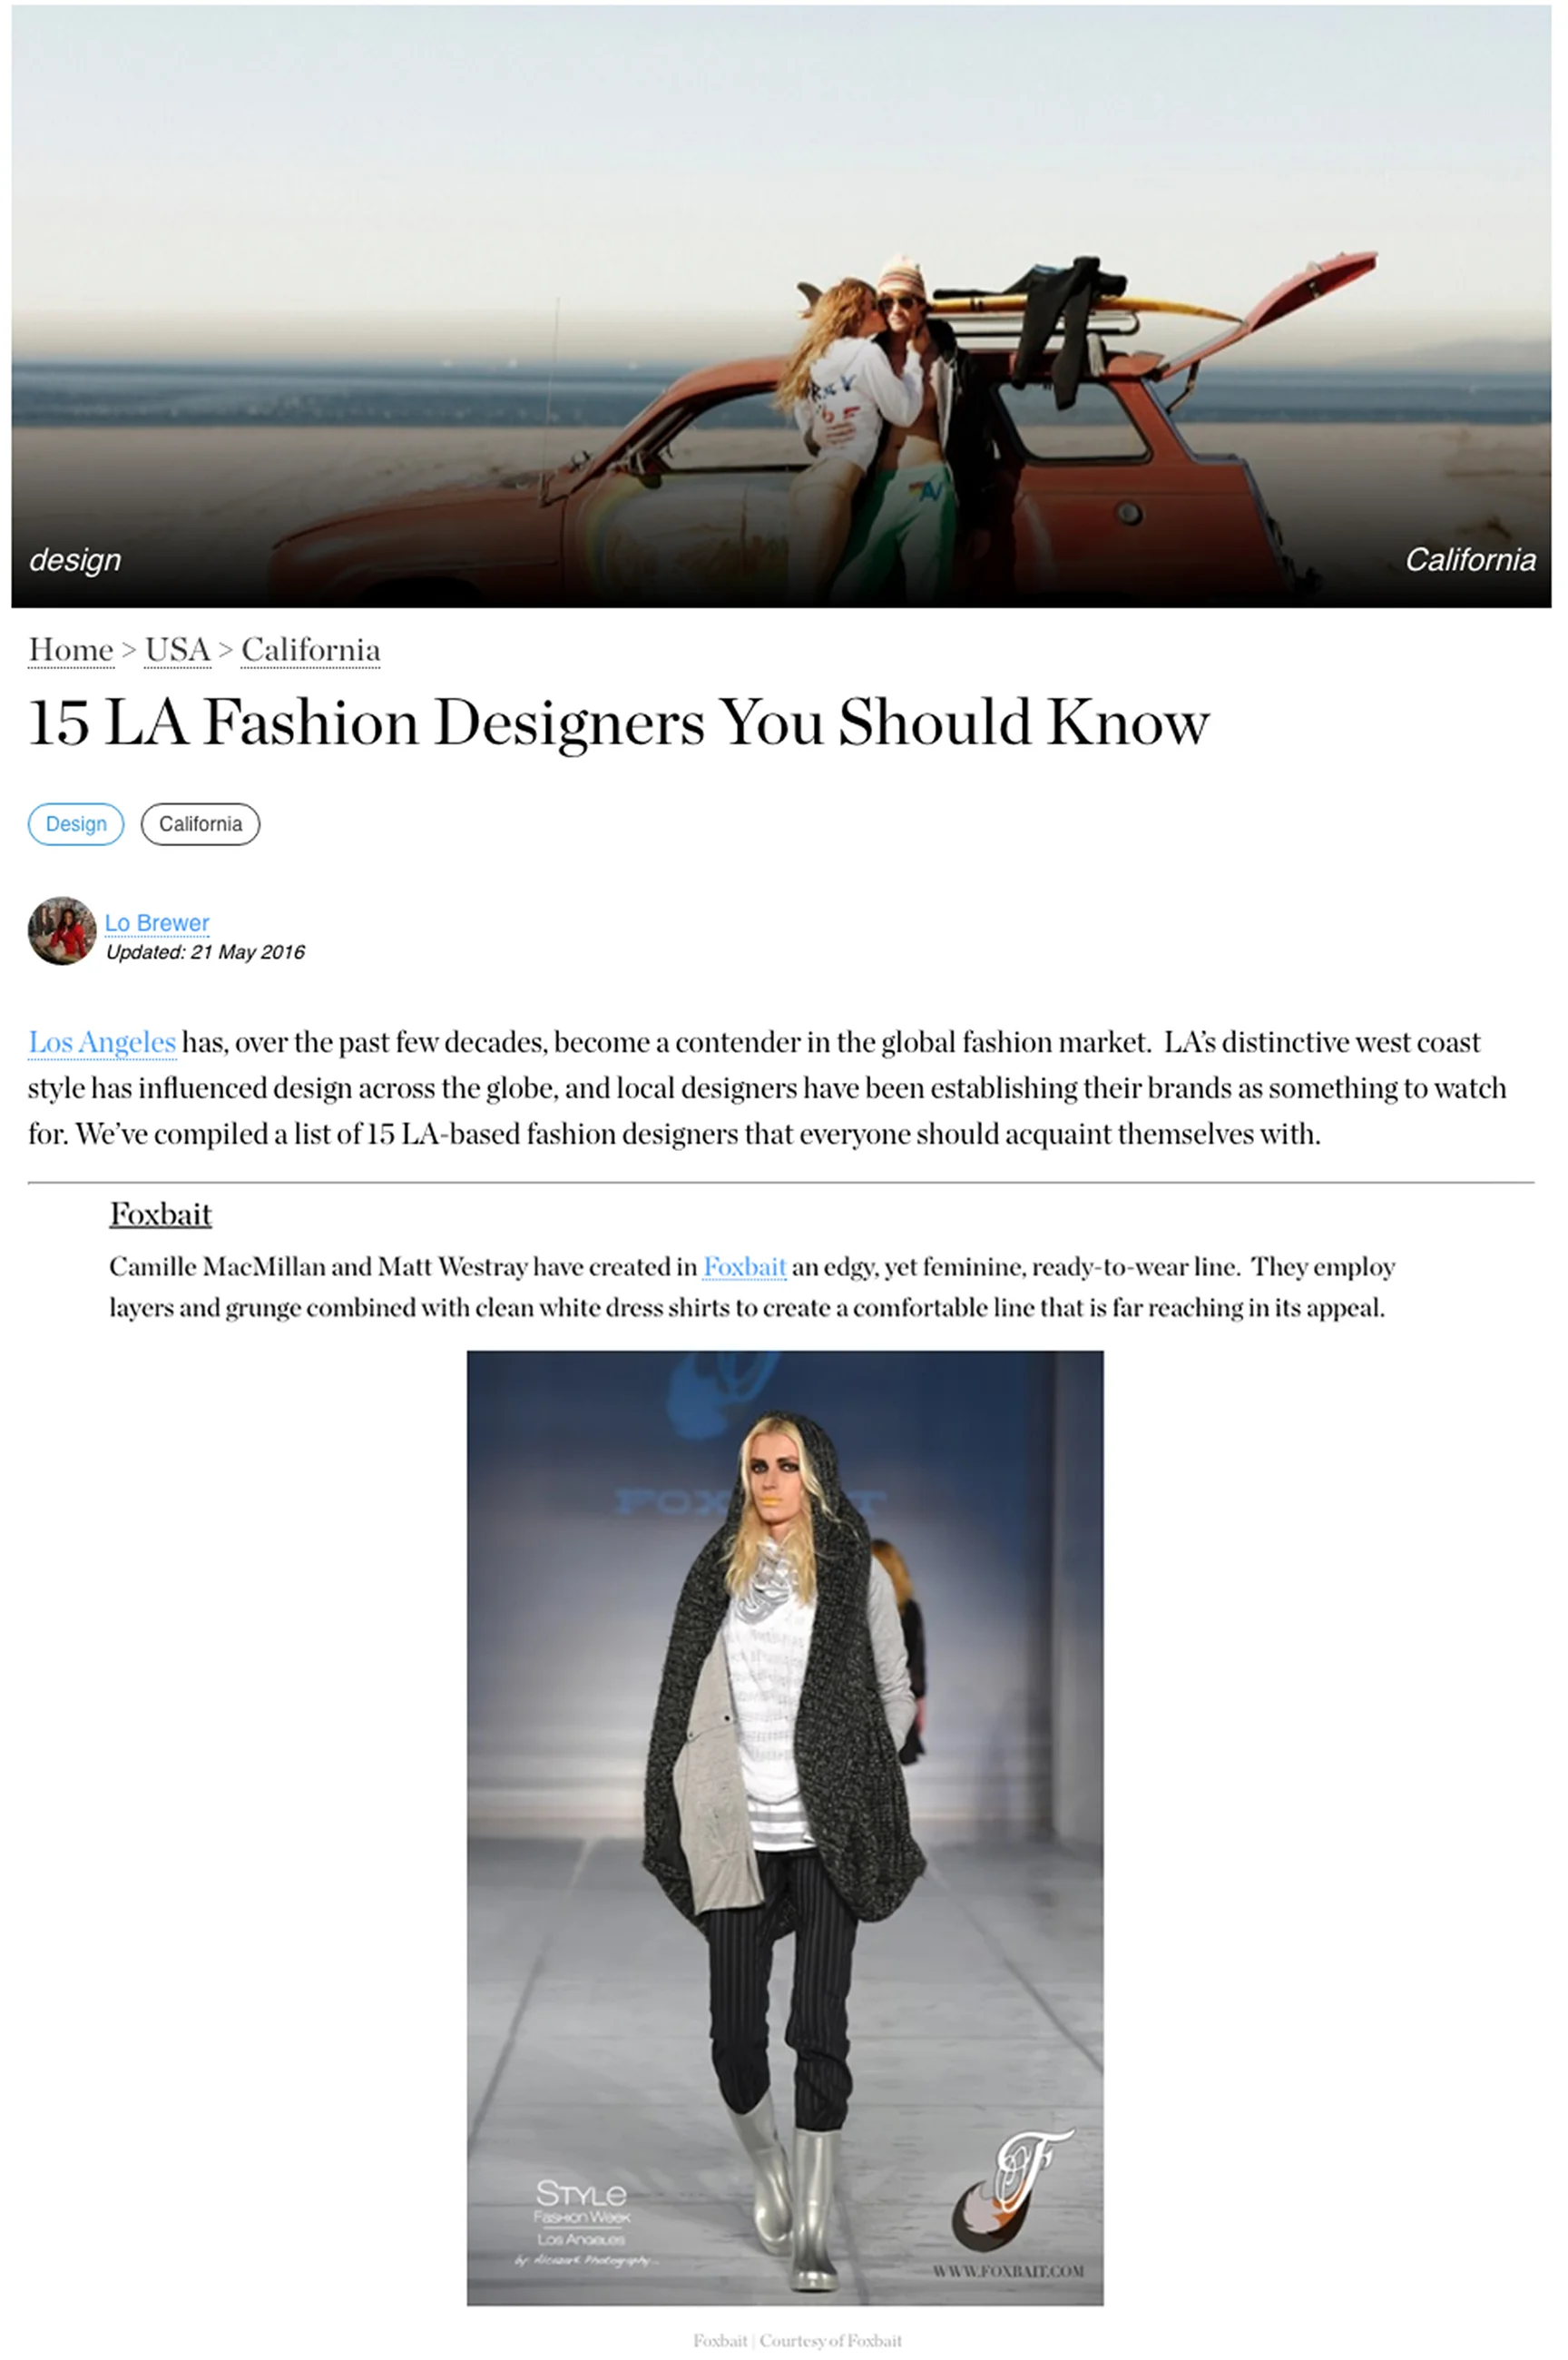1568x2360 pixels.
Task: Open the Lo Brewer author link
Action: click(157, 922)
